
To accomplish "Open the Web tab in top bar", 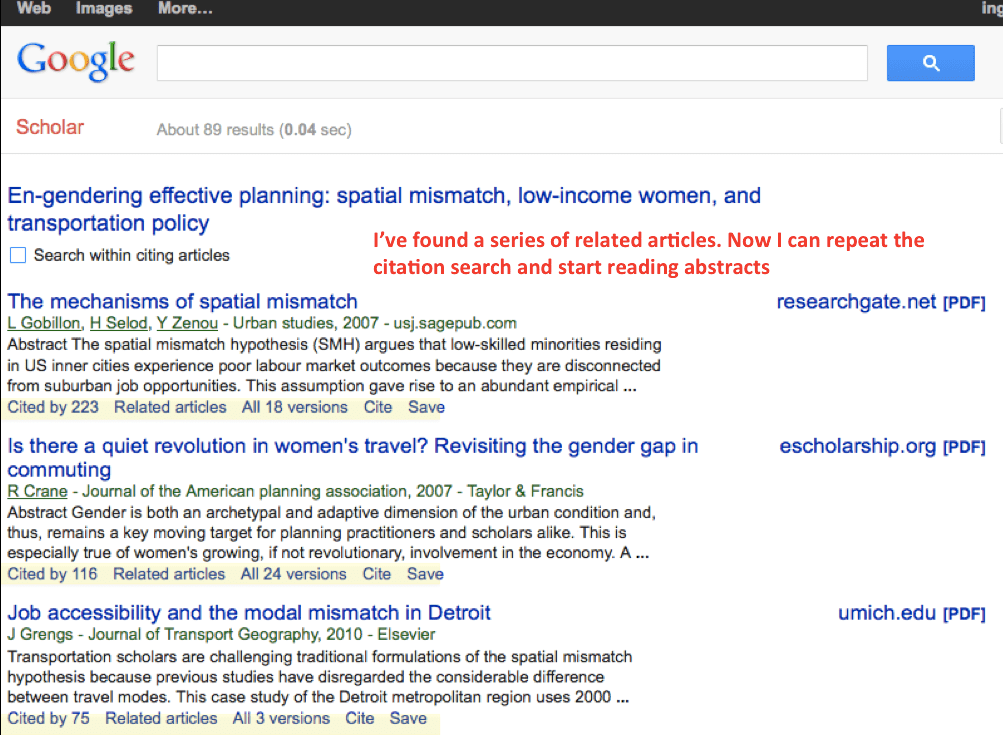I will click(34, 9).
